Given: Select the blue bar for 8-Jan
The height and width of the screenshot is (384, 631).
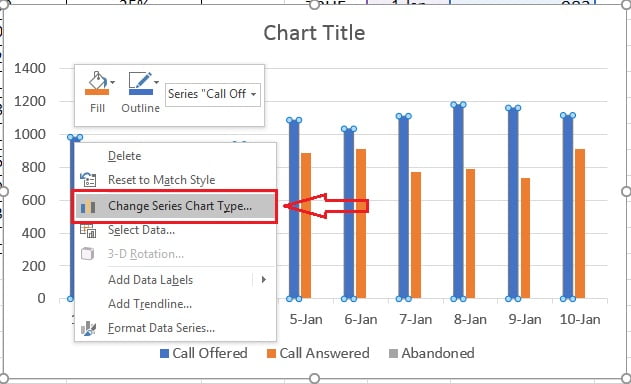Looking at the screenshot, I should 458,202.
